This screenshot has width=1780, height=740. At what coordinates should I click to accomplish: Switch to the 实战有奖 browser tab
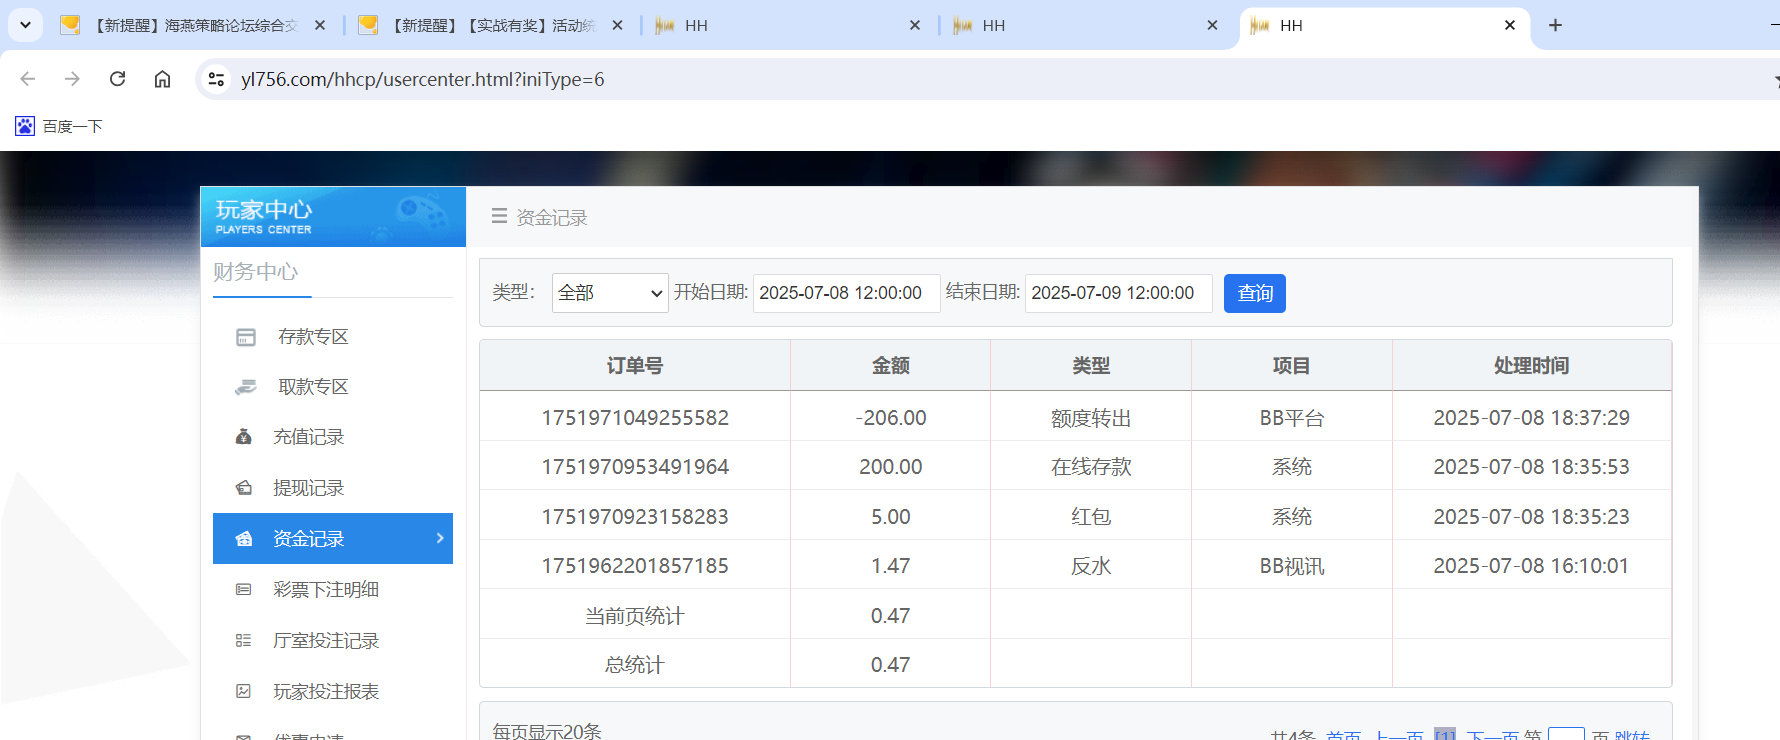point(485,26)
